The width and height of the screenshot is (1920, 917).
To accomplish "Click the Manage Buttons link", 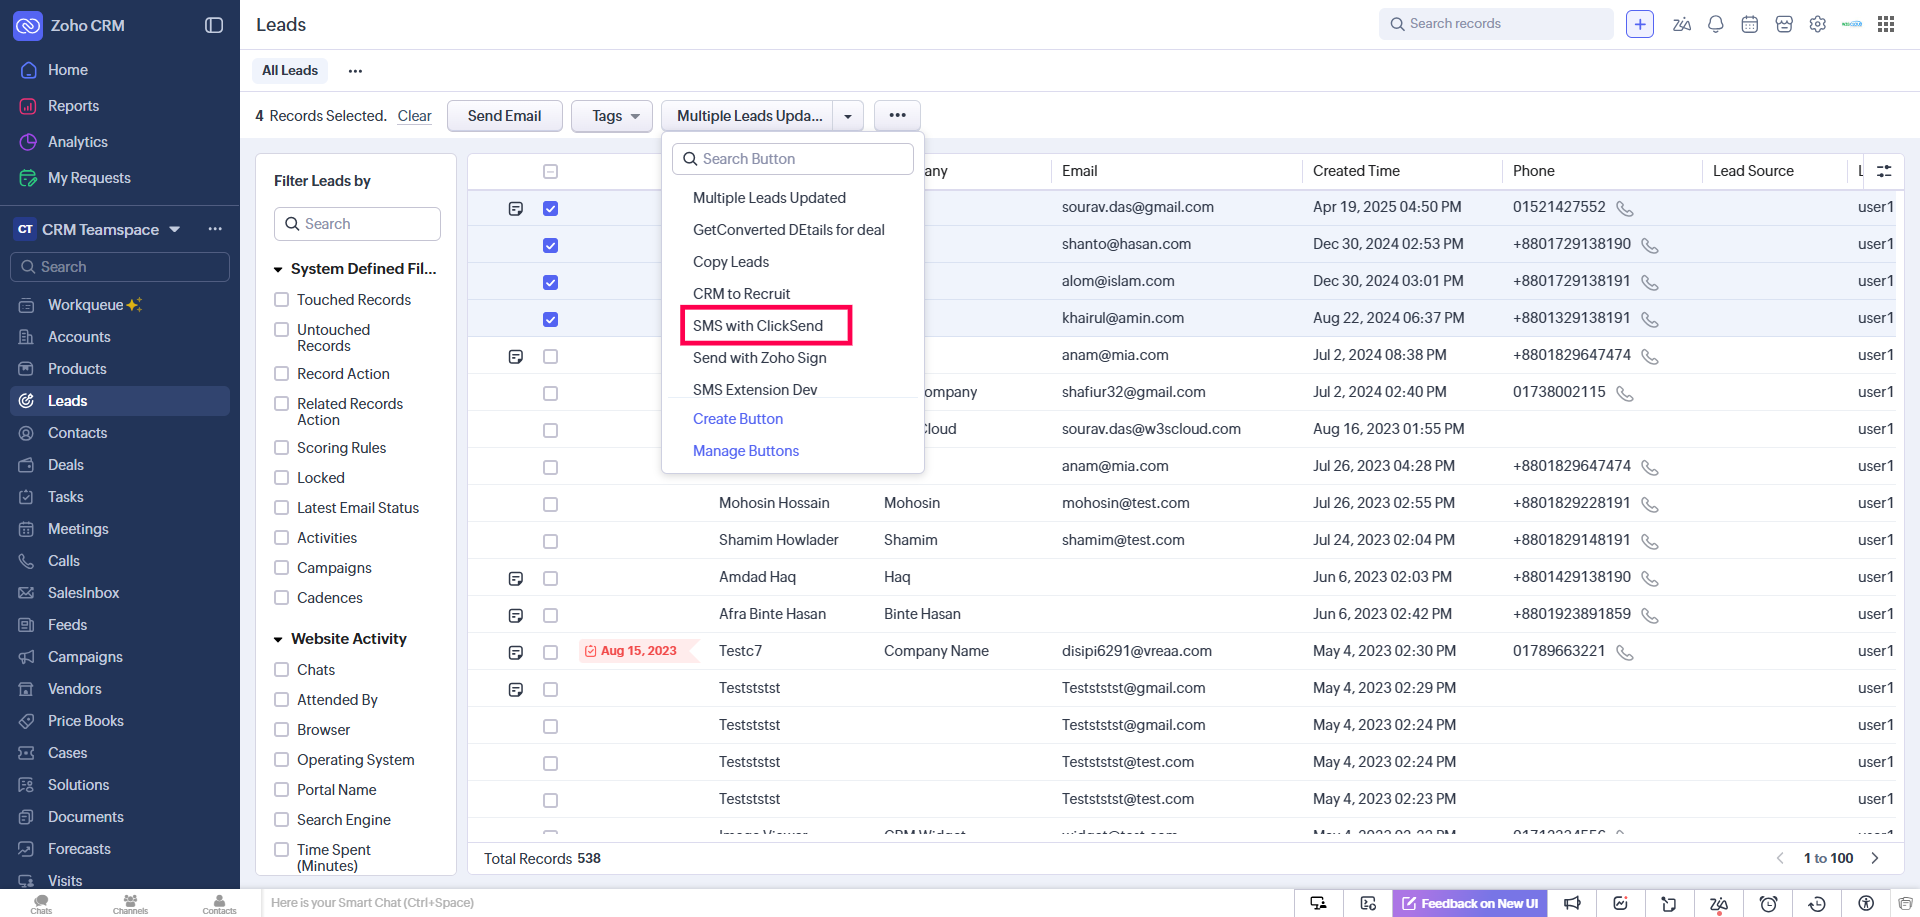I will point(746,451).
